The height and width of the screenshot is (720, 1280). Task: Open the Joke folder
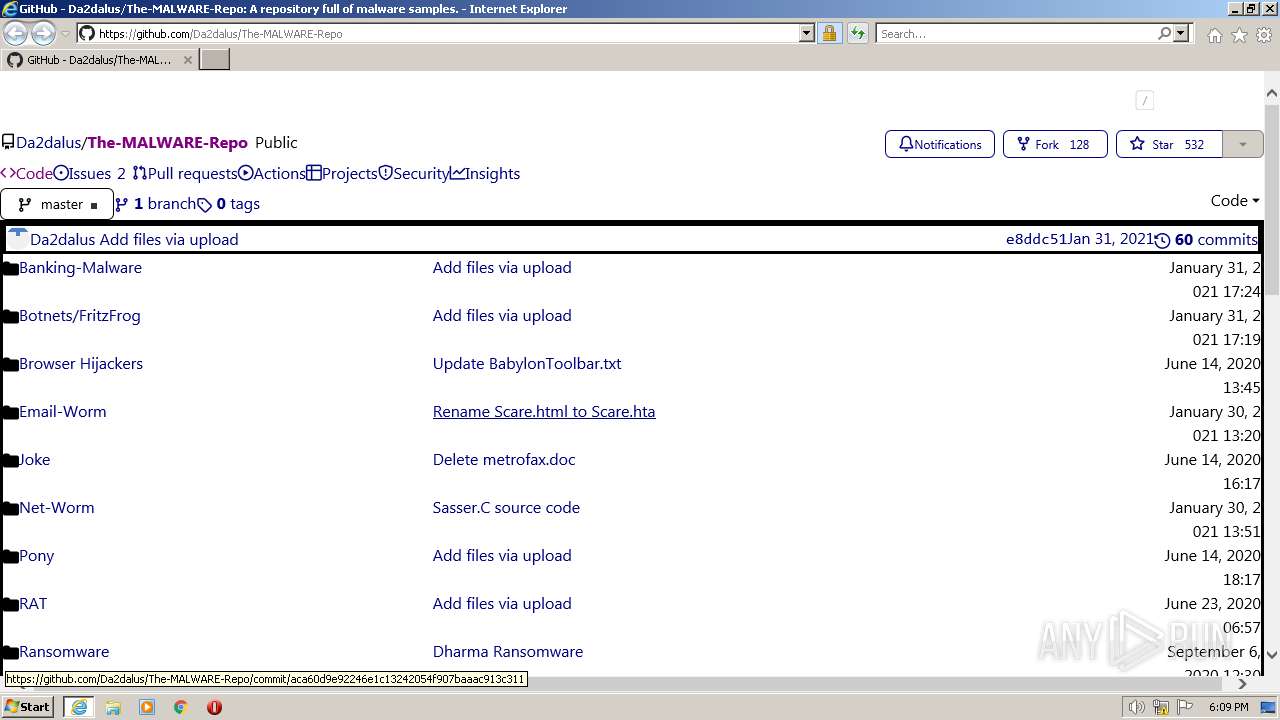point(34,460)
